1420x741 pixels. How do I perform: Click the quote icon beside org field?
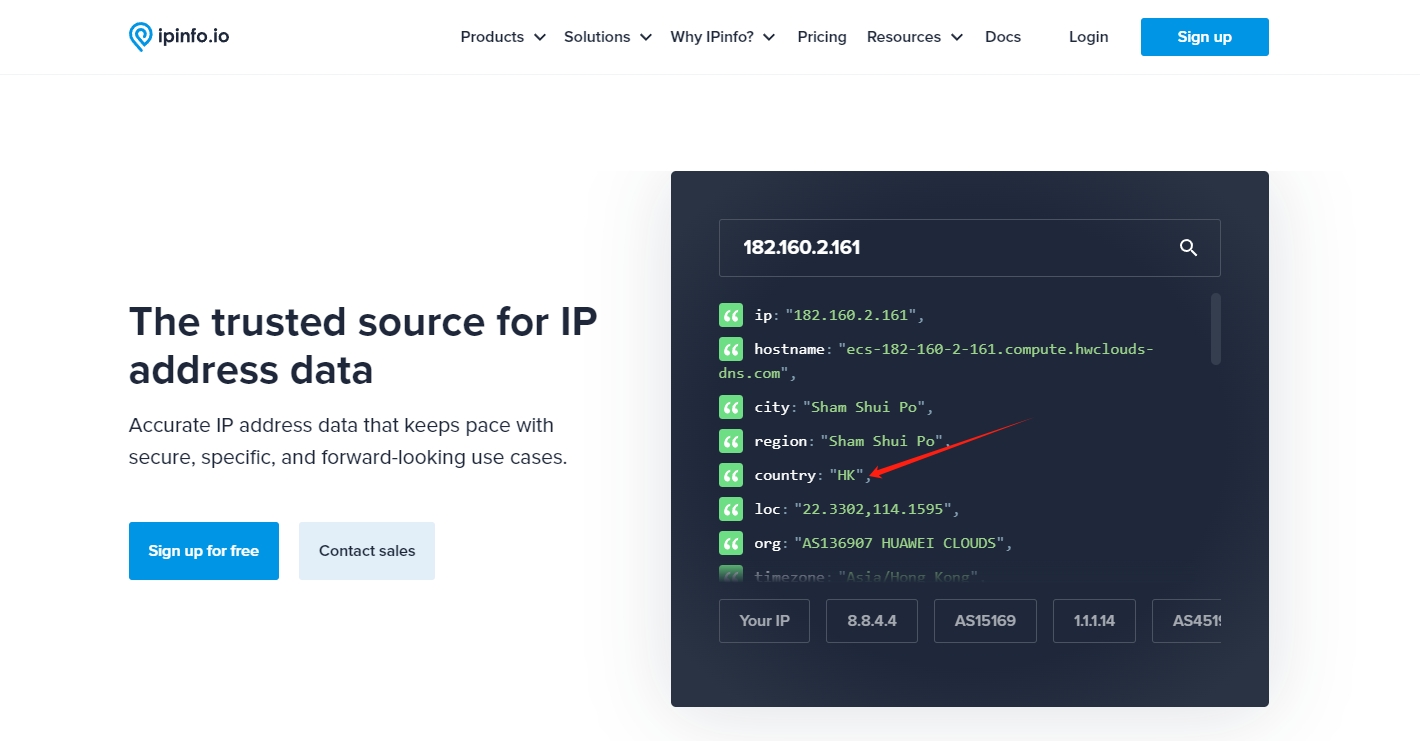tap(731, 543)
